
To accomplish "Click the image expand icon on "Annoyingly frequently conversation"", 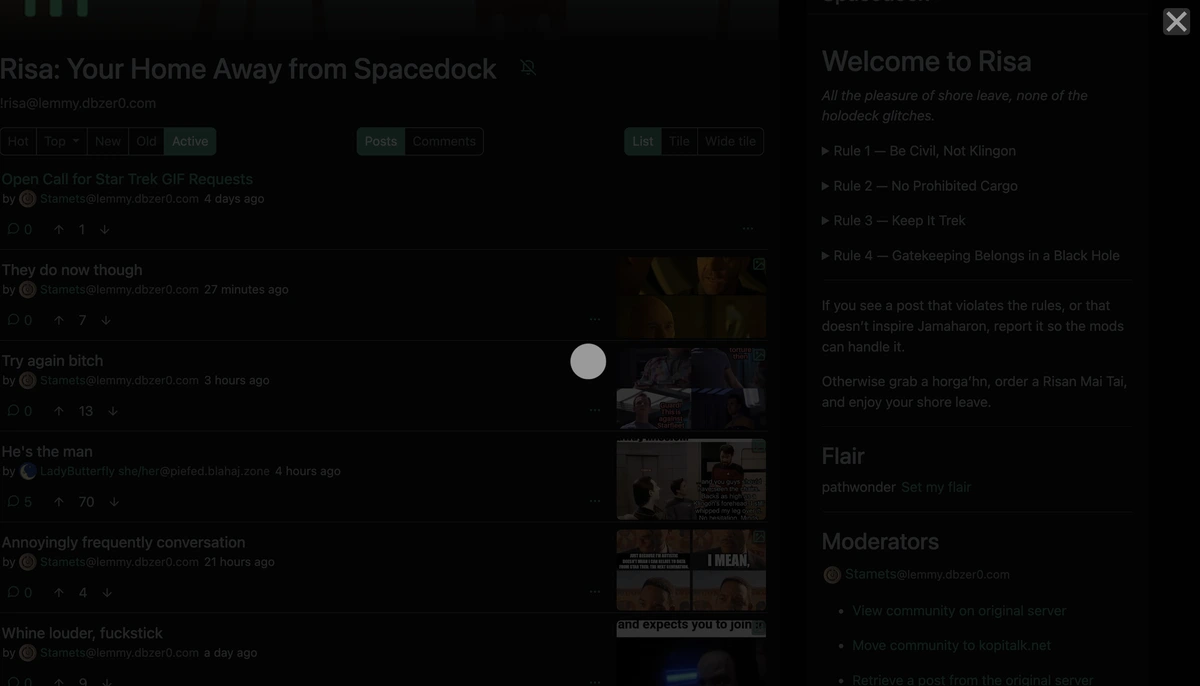I will 757,537.
